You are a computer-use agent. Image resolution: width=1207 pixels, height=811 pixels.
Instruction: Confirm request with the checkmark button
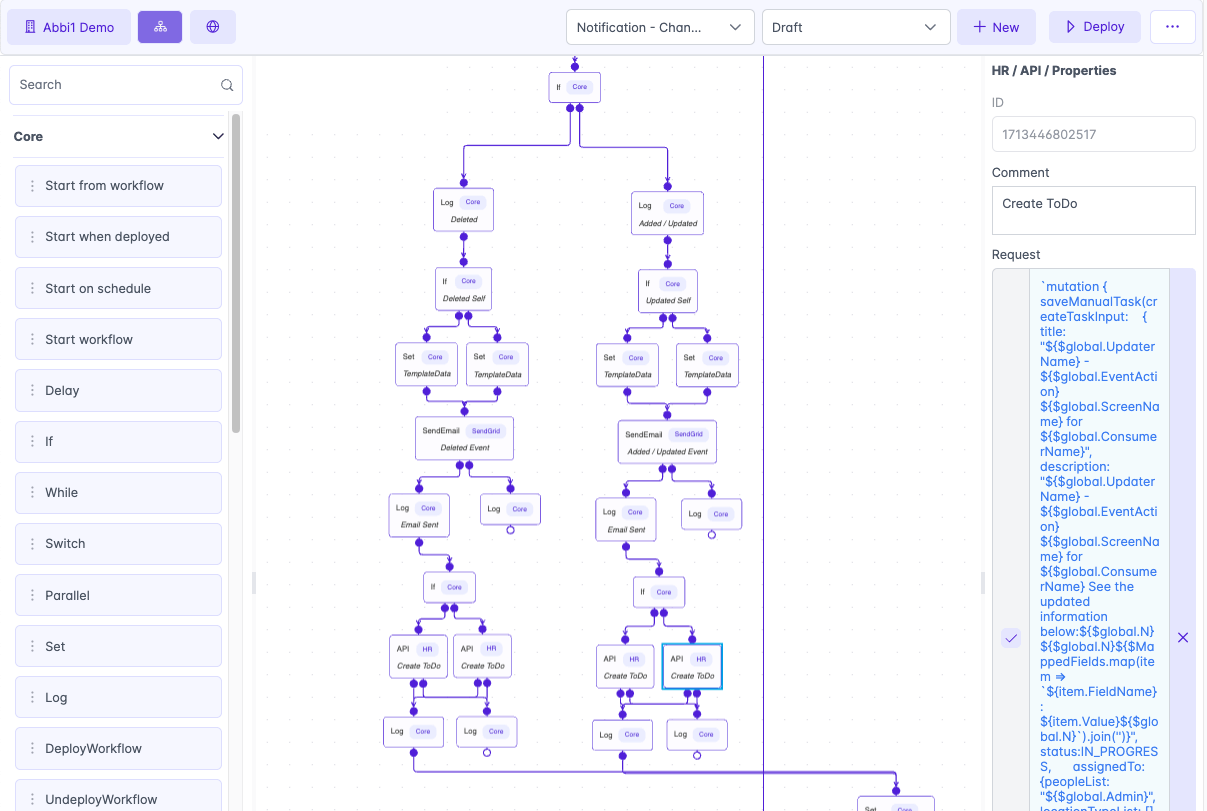pyautogui.click(x=1011, y=638)
